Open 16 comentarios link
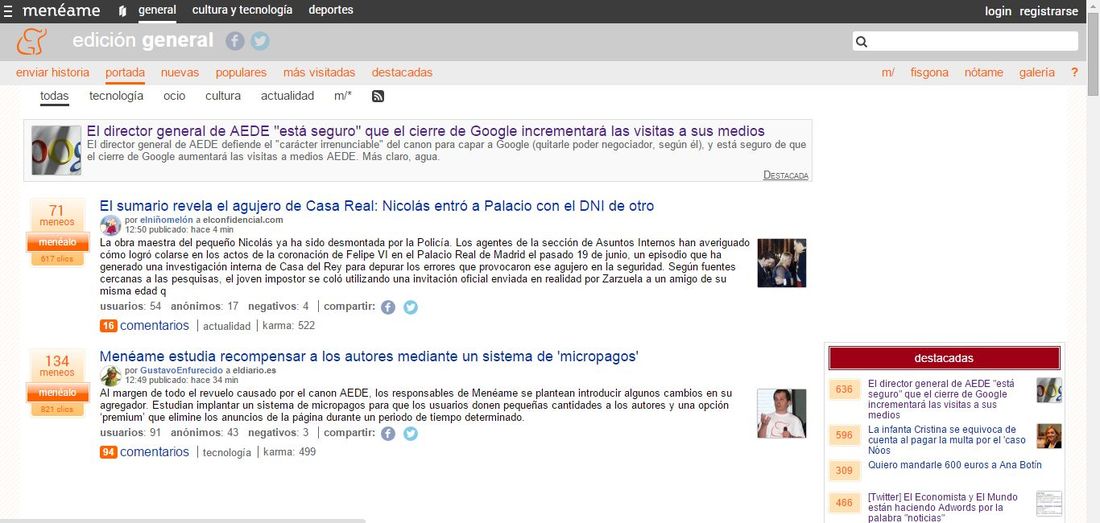The image size is (1100, 523). [145, 326]
